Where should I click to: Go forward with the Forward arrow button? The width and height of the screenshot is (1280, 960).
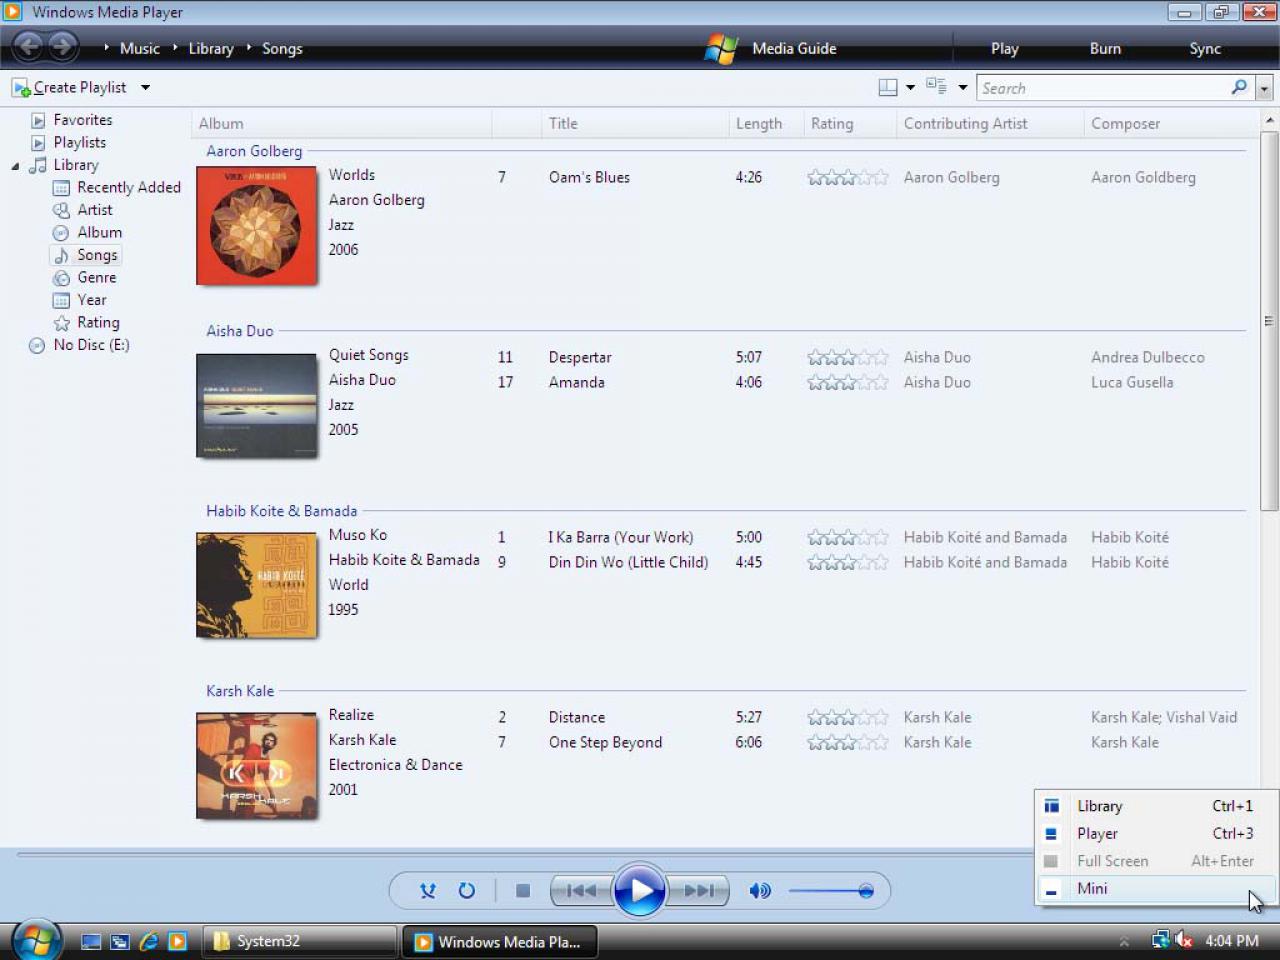tap(63, 46)
